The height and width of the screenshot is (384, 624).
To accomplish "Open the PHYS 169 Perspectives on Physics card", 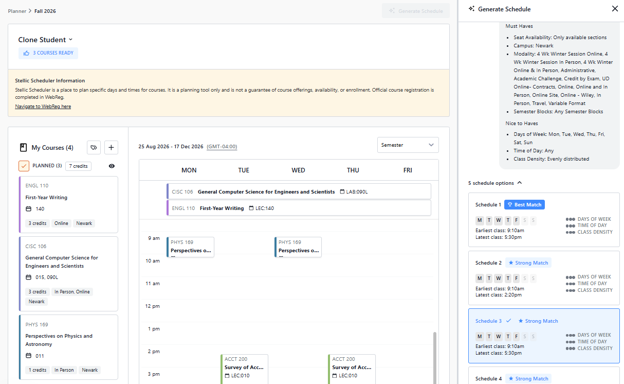I will click(x=68, y=347).
